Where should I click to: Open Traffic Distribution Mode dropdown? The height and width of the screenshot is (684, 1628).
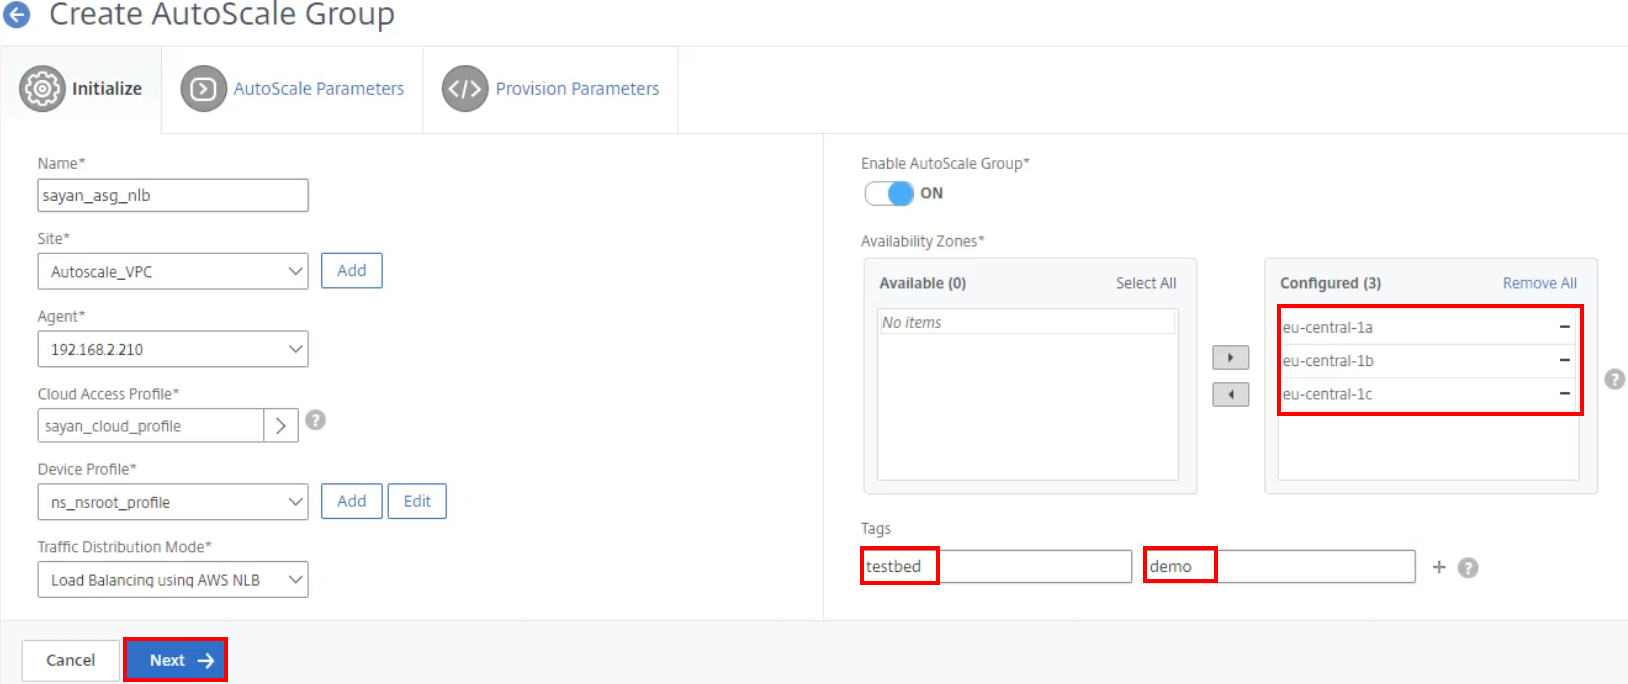(x=173, y=579)
